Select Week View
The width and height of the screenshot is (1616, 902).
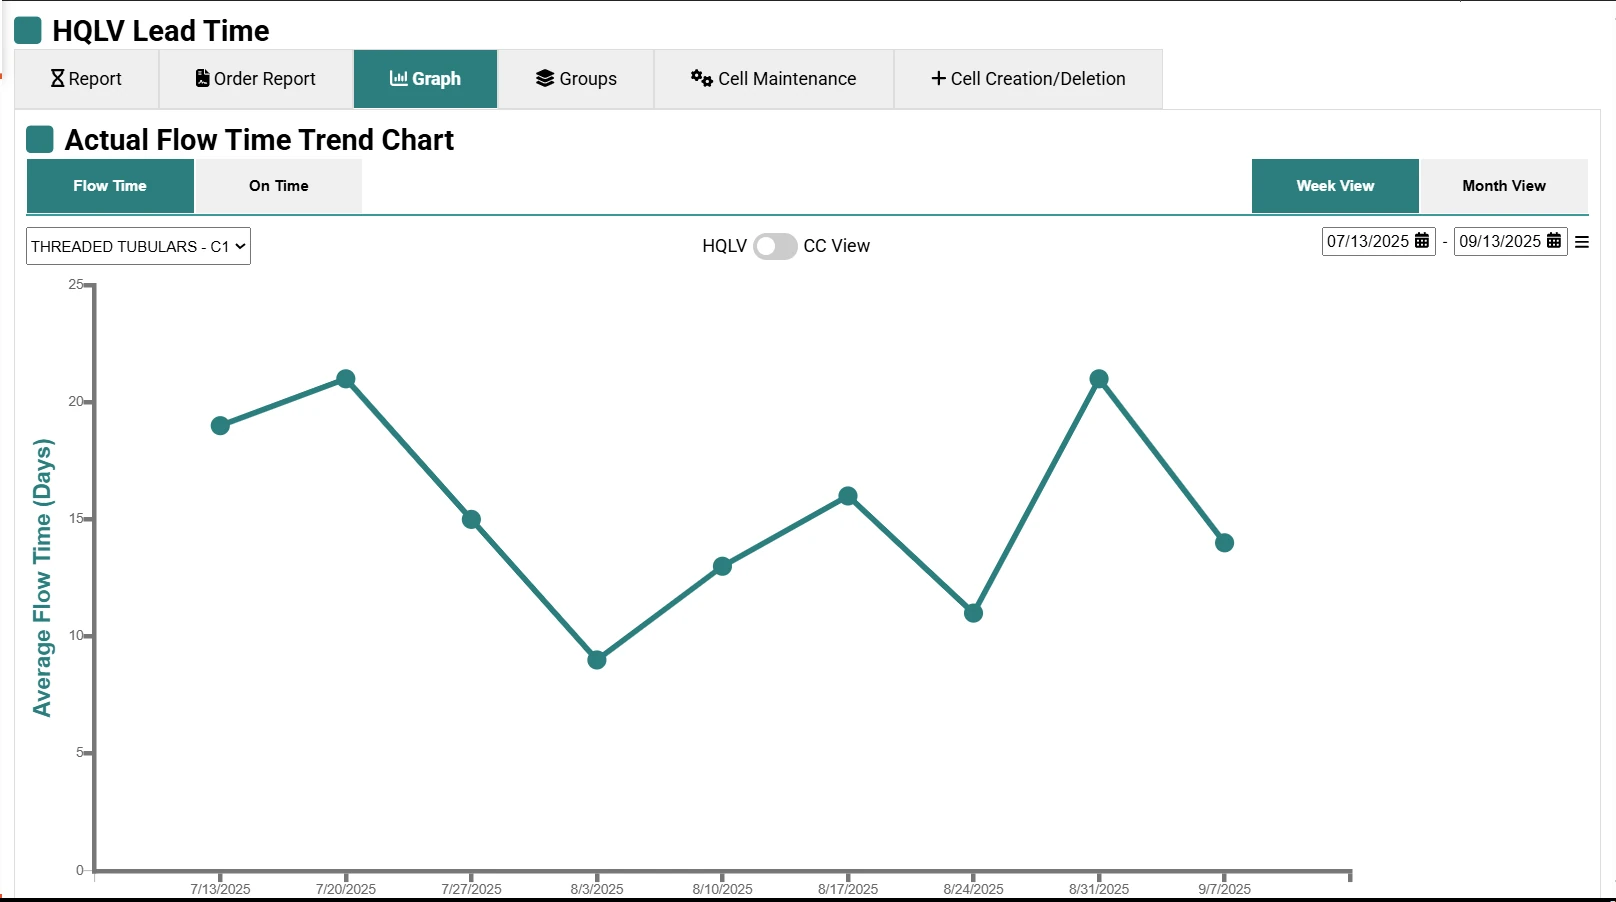pos(1335,186)
